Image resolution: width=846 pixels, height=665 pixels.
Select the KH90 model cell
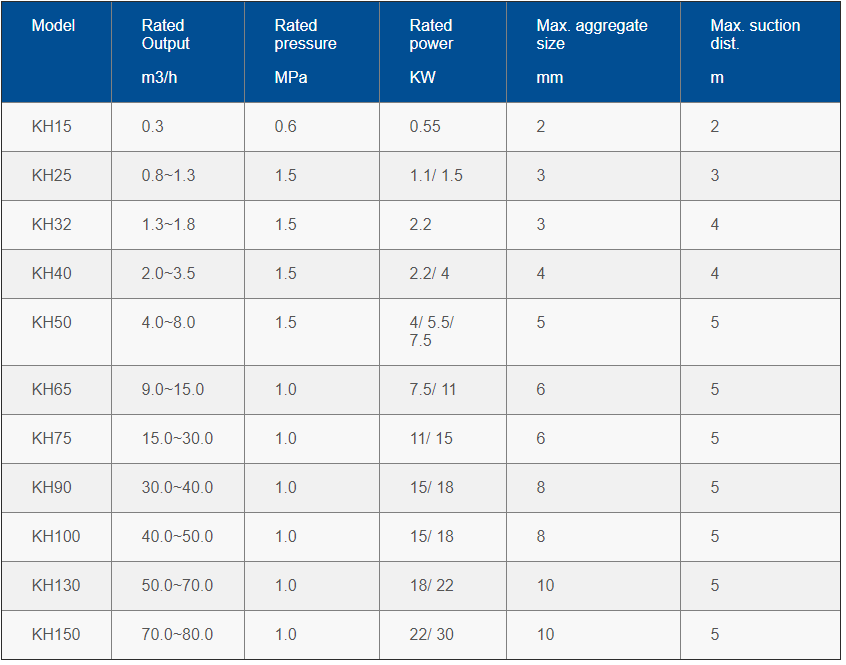(57, 488)
